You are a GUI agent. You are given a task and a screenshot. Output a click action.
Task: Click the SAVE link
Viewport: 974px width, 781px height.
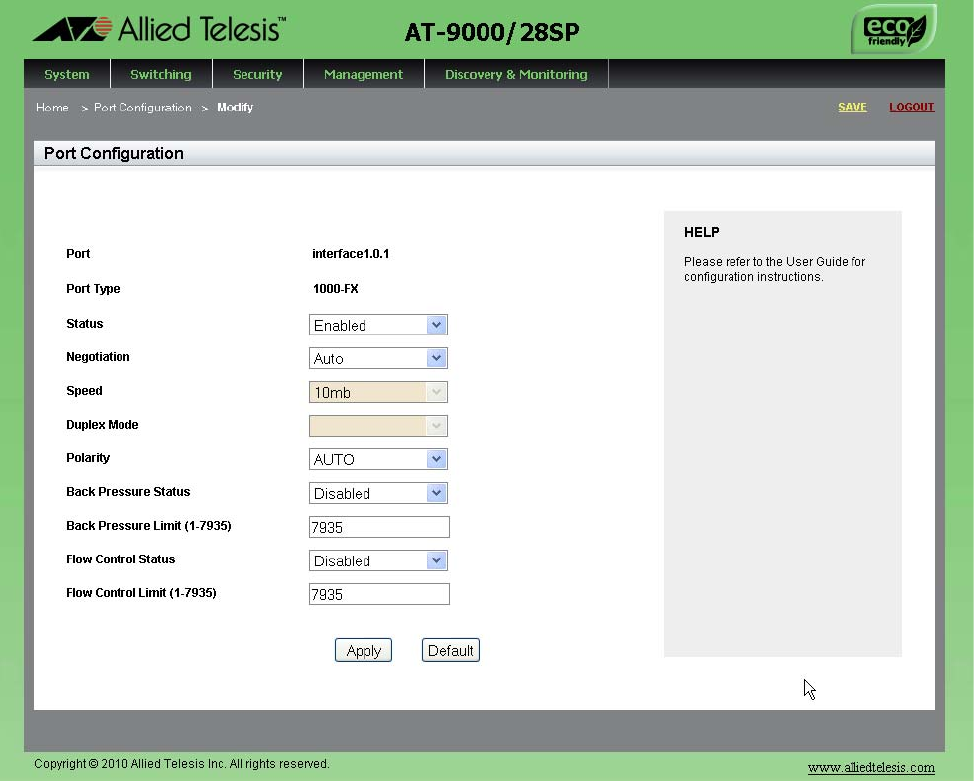pos(852,107)
